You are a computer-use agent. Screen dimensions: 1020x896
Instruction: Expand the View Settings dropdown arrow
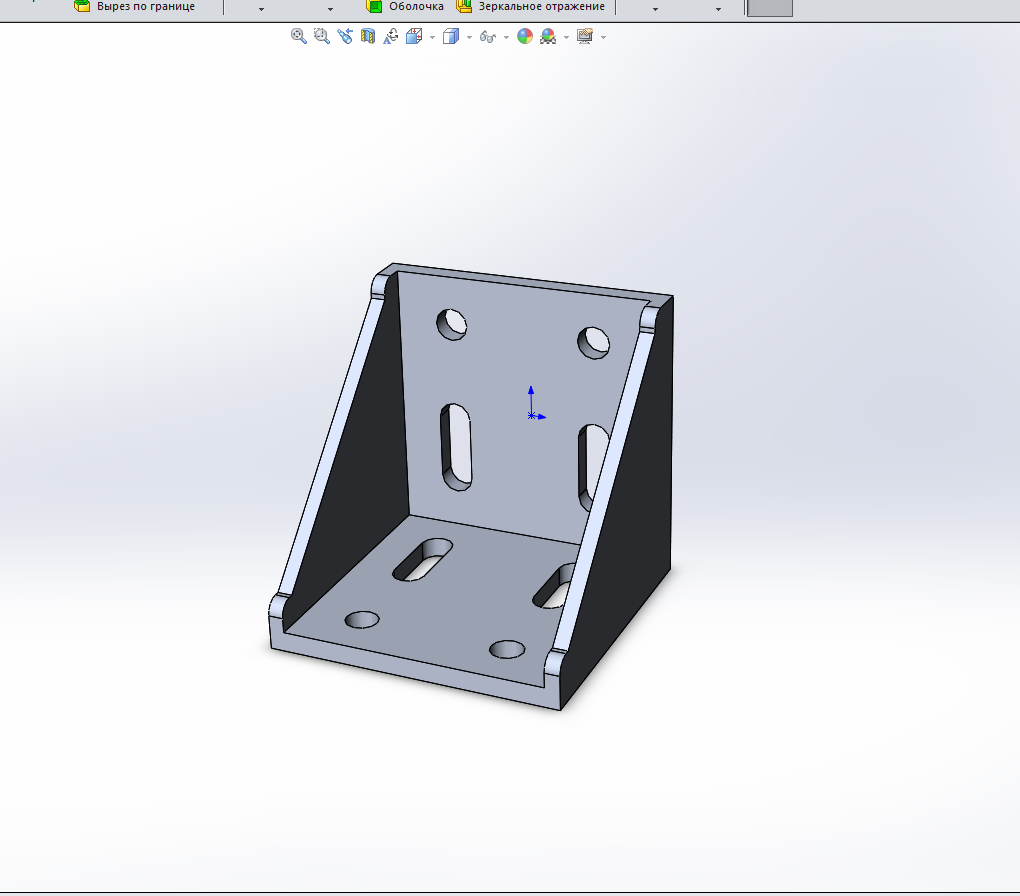(x=603, y=38)
